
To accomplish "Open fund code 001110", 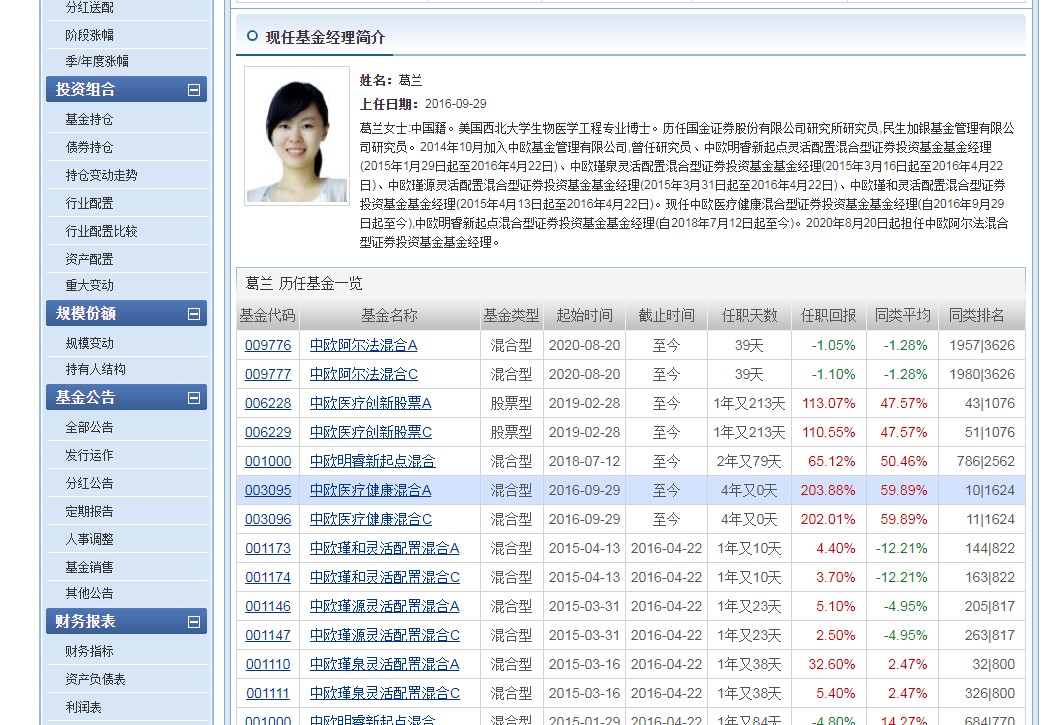I will click(x=268, y=665).
